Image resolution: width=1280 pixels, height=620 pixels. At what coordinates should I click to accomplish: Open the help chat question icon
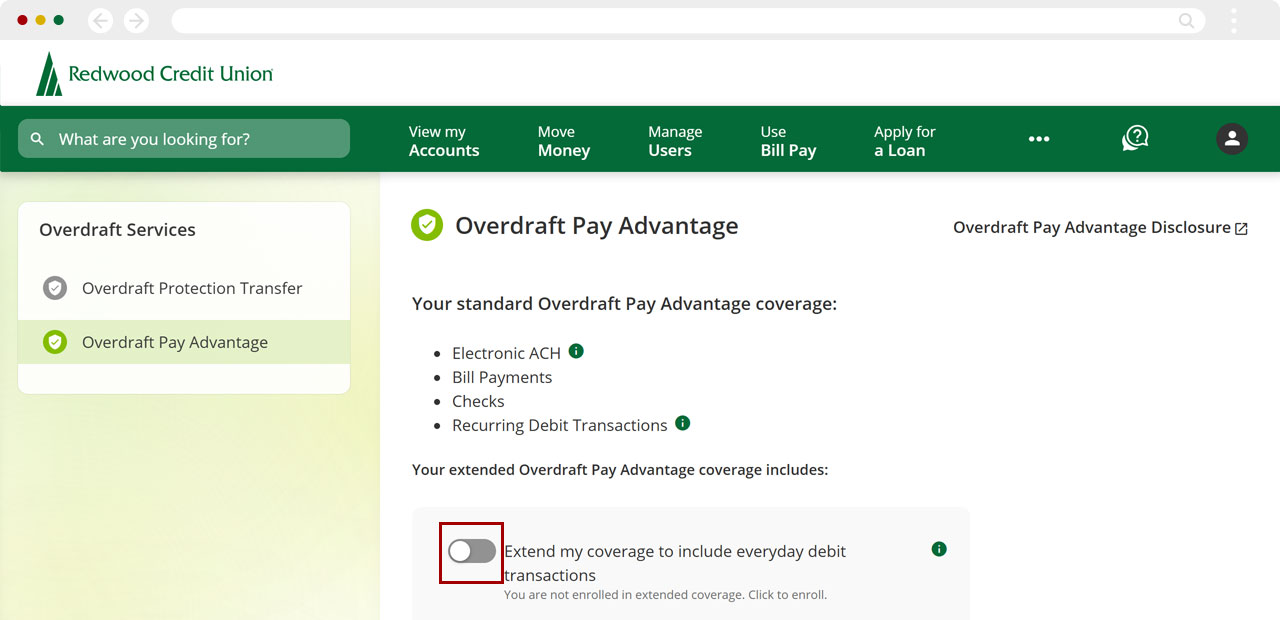point(1135,139)
